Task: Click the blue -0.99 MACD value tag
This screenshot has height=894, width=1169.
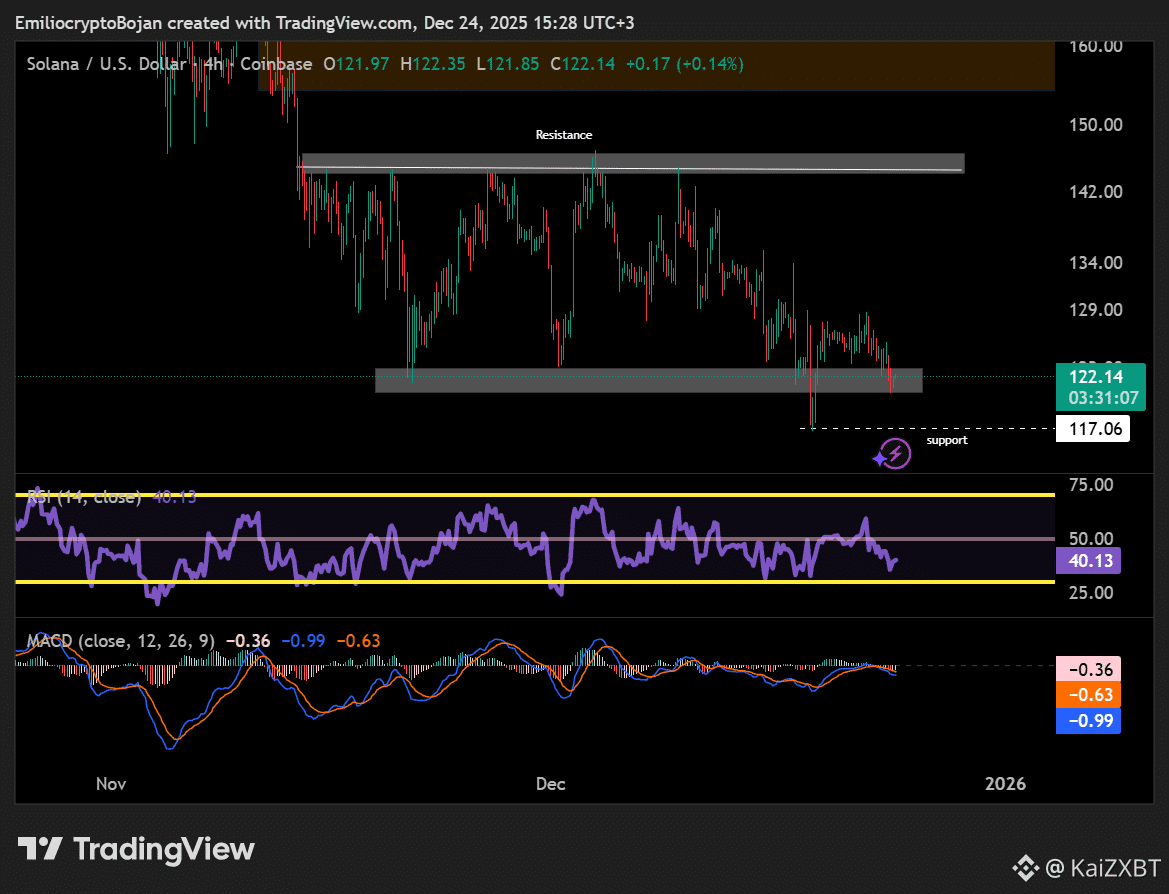Action: [1088, 721]
